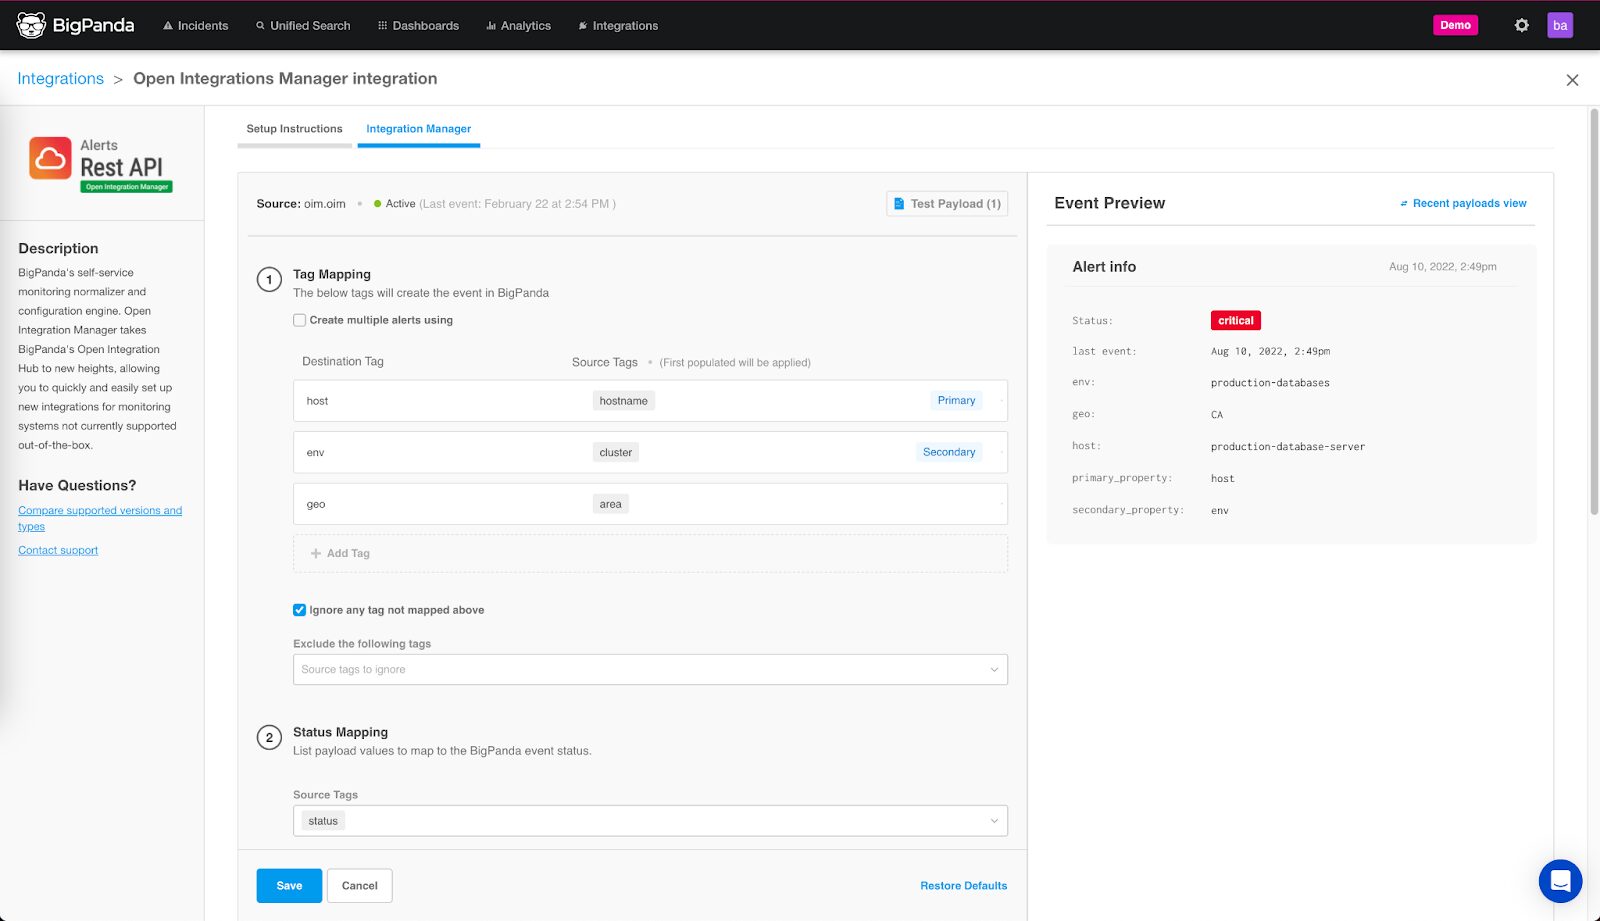The height and width of the screenshot is (921, 1600).
Task: Click the Demo badge button
Action: click(1455, 25)
